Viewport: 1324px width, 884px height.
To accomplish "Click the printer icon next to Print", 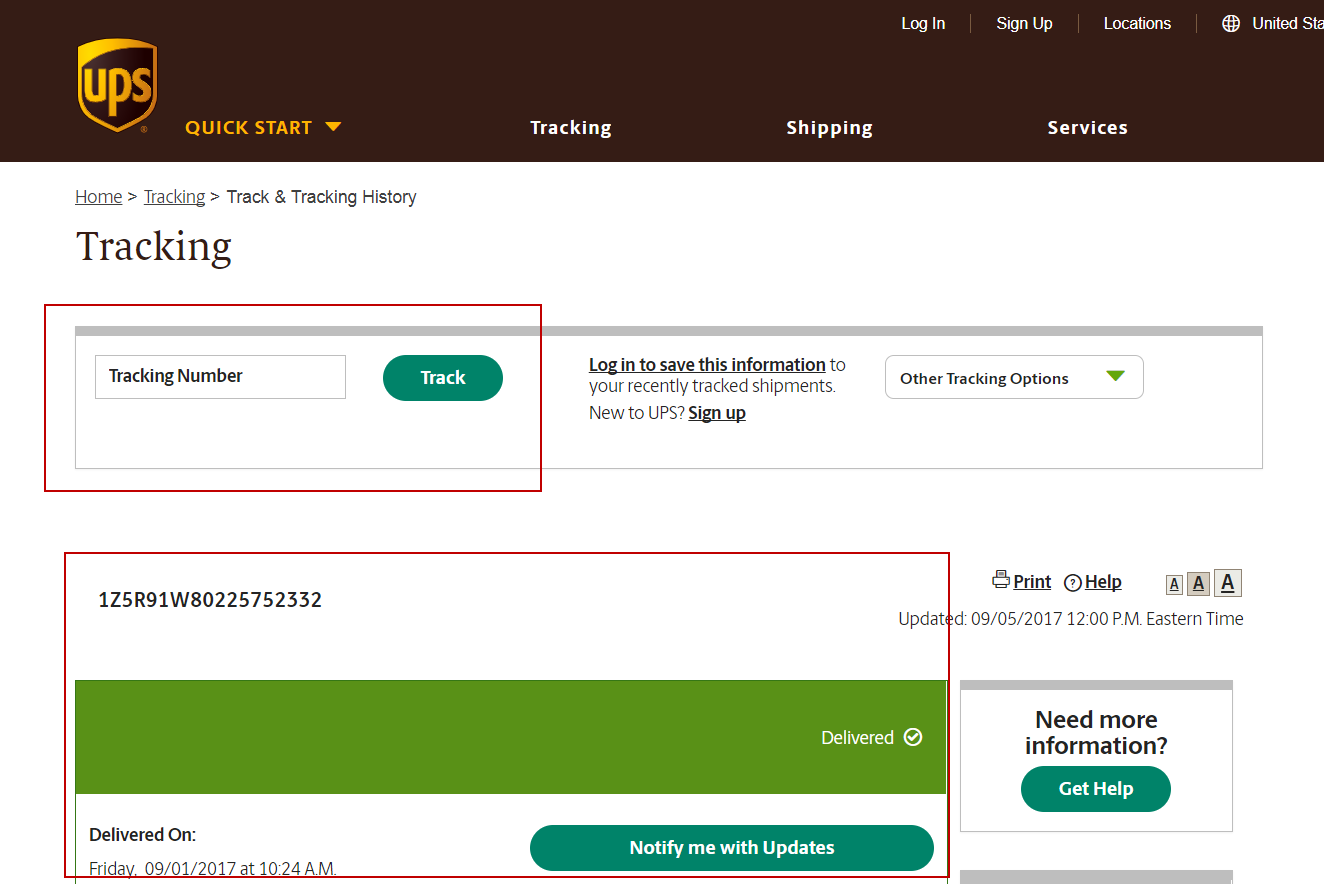I will pyautogui.click(x=1001, y=579).
